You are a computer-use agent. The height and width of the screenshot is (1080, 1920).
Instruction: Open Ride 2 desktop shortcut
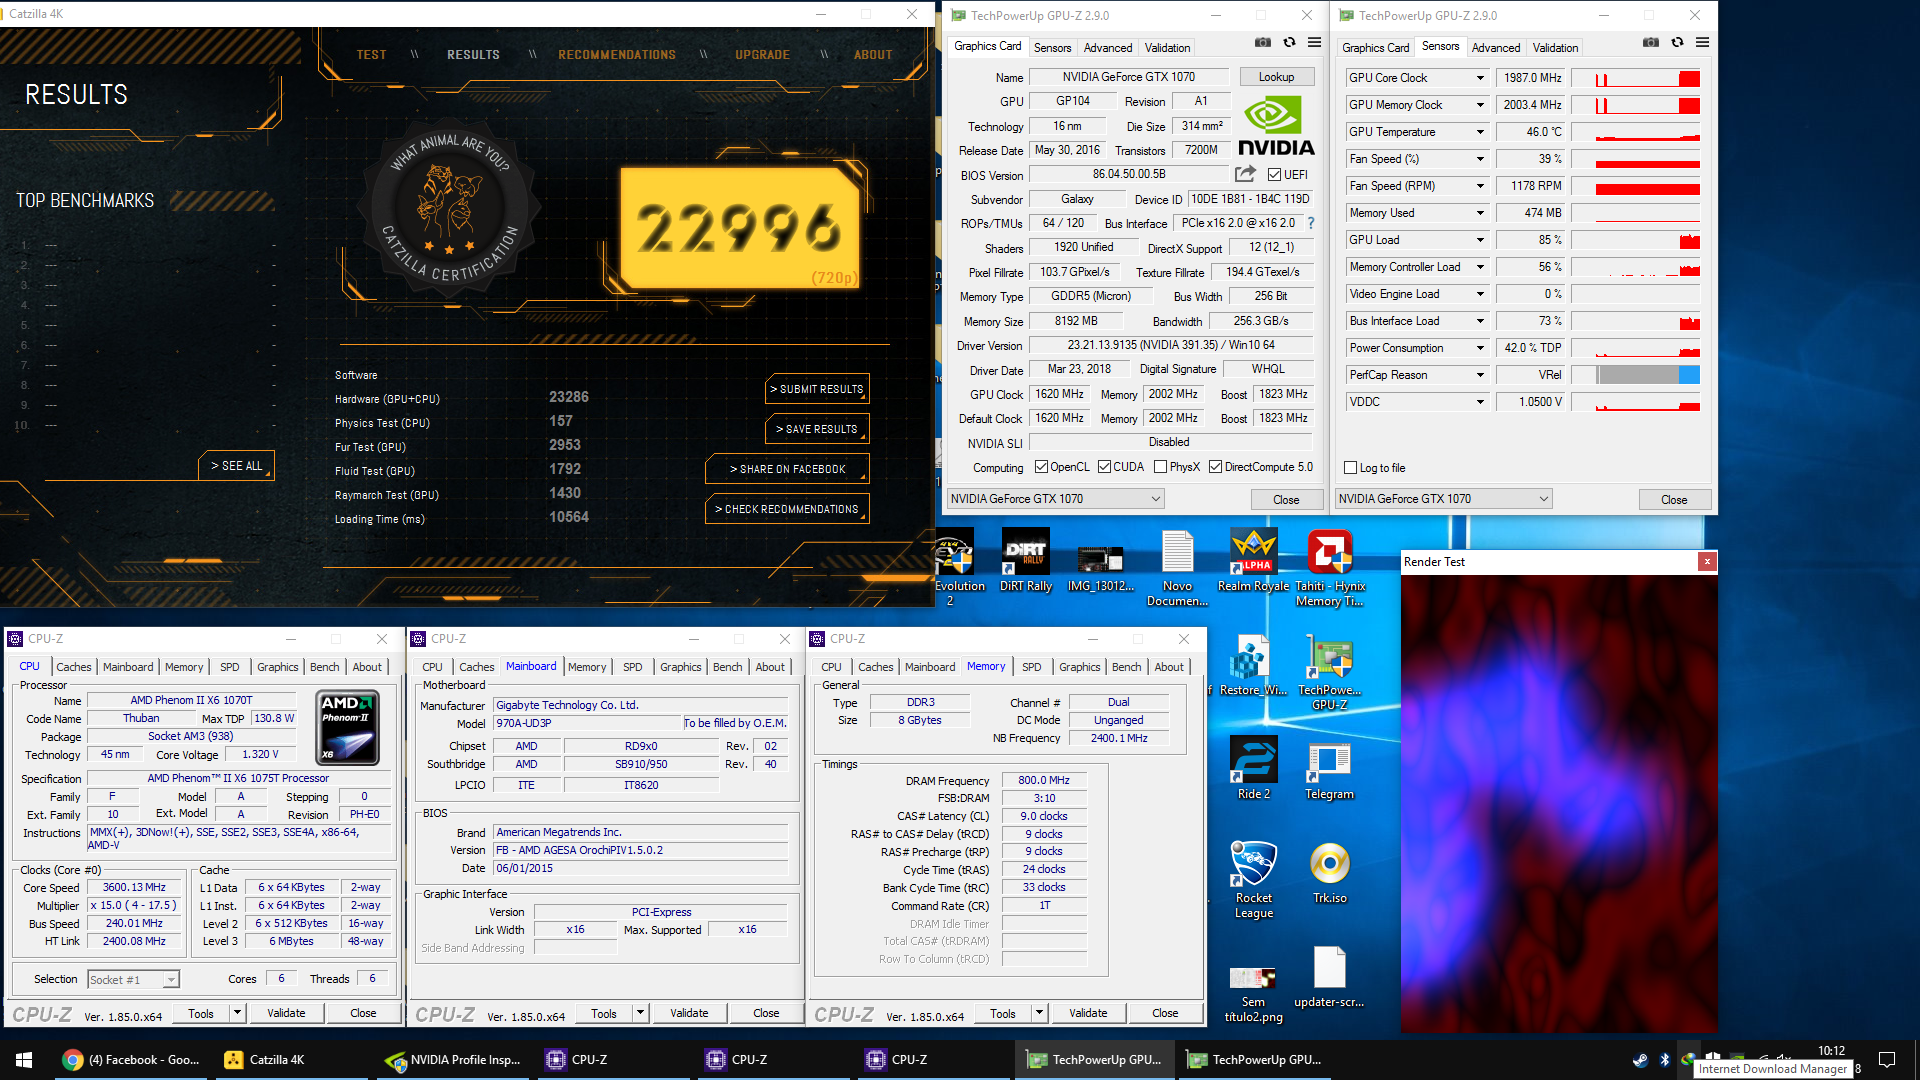click(x=1253, y=768)
